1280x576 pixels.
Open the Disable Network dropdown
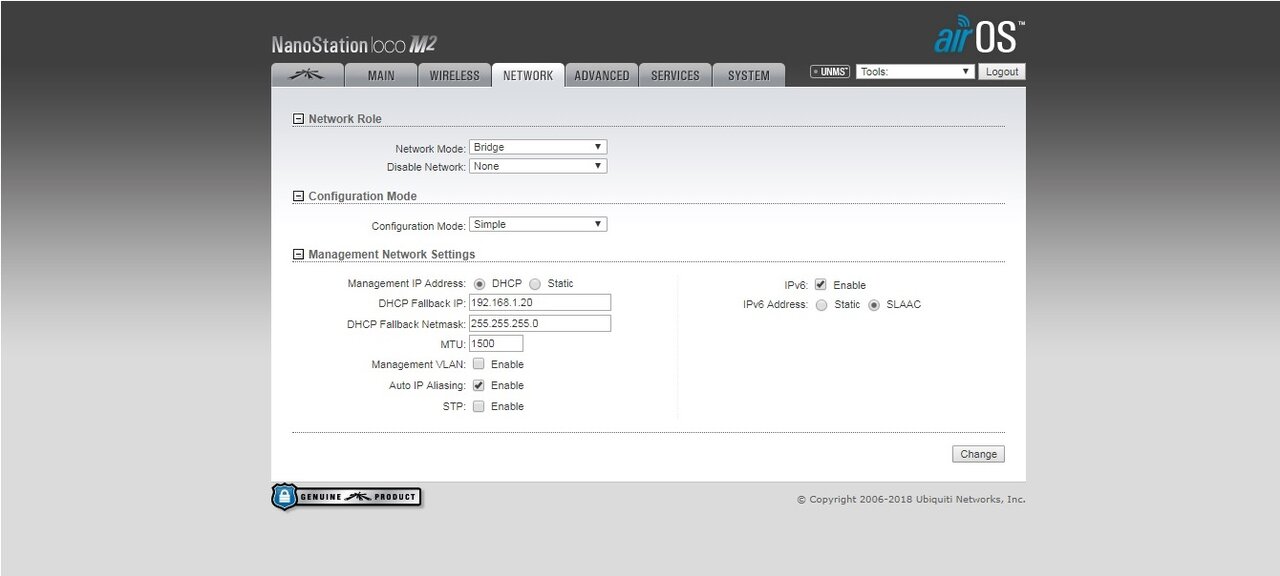[x=538, y=166]
